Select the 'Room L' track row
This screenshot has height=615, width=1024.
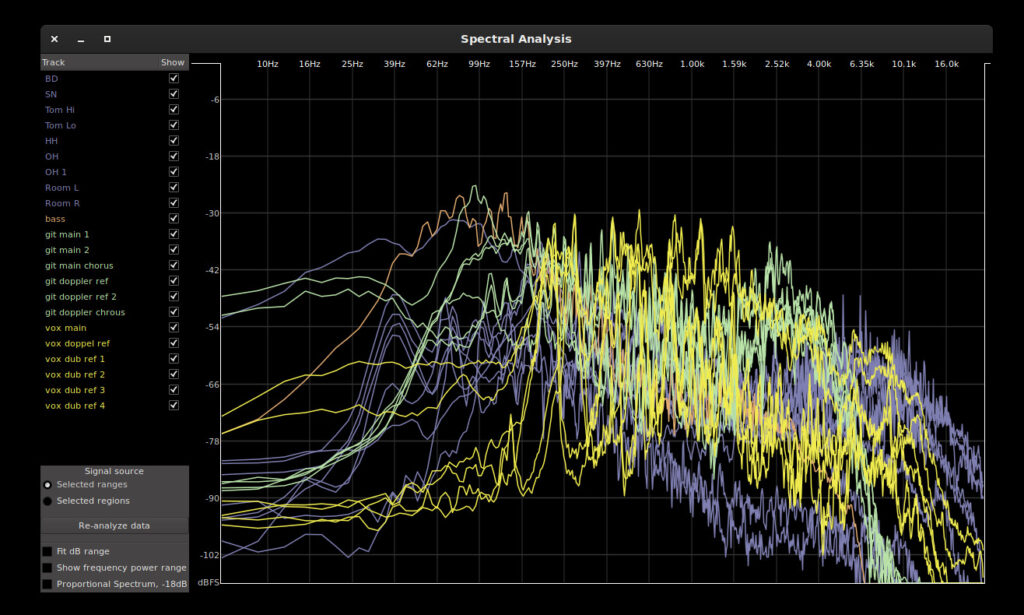pyautogui.click(x=114, y=187)
